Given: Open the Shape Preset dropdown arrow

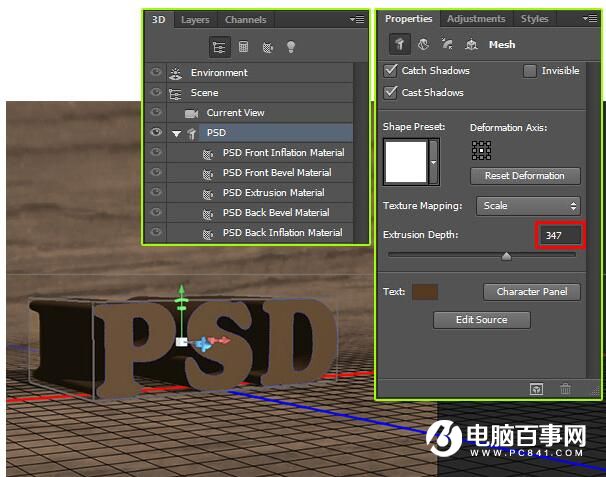Looking at the screenshot, I should pyautogui.click(x=434, y=162).
